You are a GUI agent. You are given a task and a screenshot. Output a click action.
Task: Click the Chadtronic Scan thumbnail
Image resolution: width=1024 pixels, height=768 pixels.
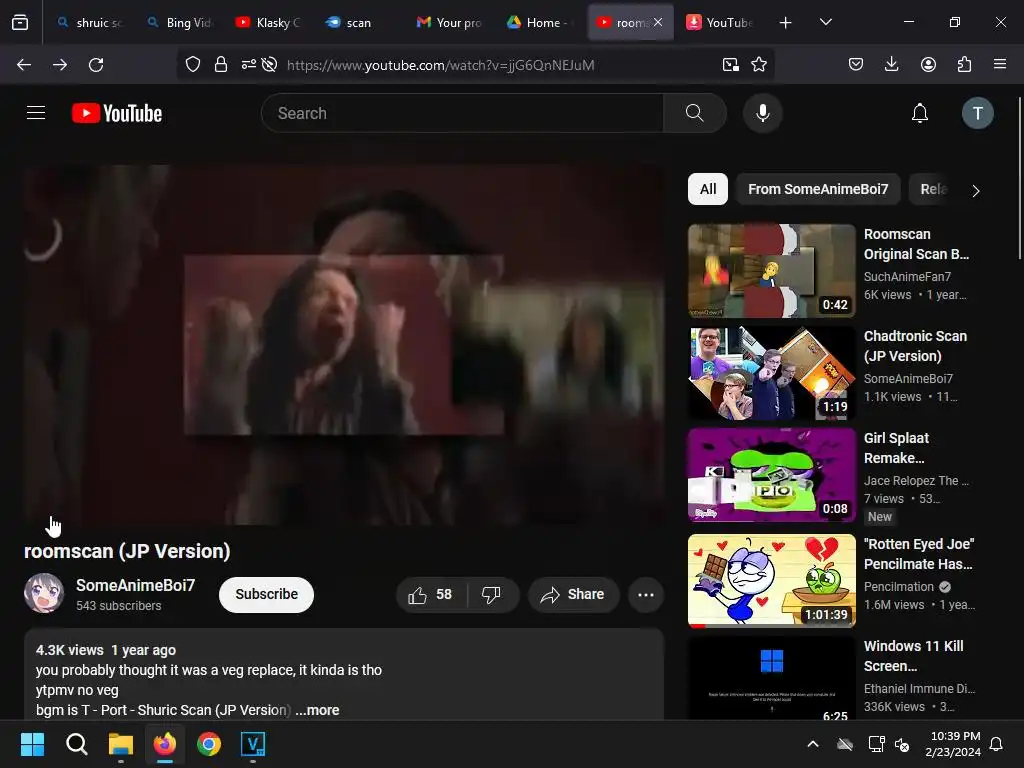pyautogui.click(x=772, y=373)
